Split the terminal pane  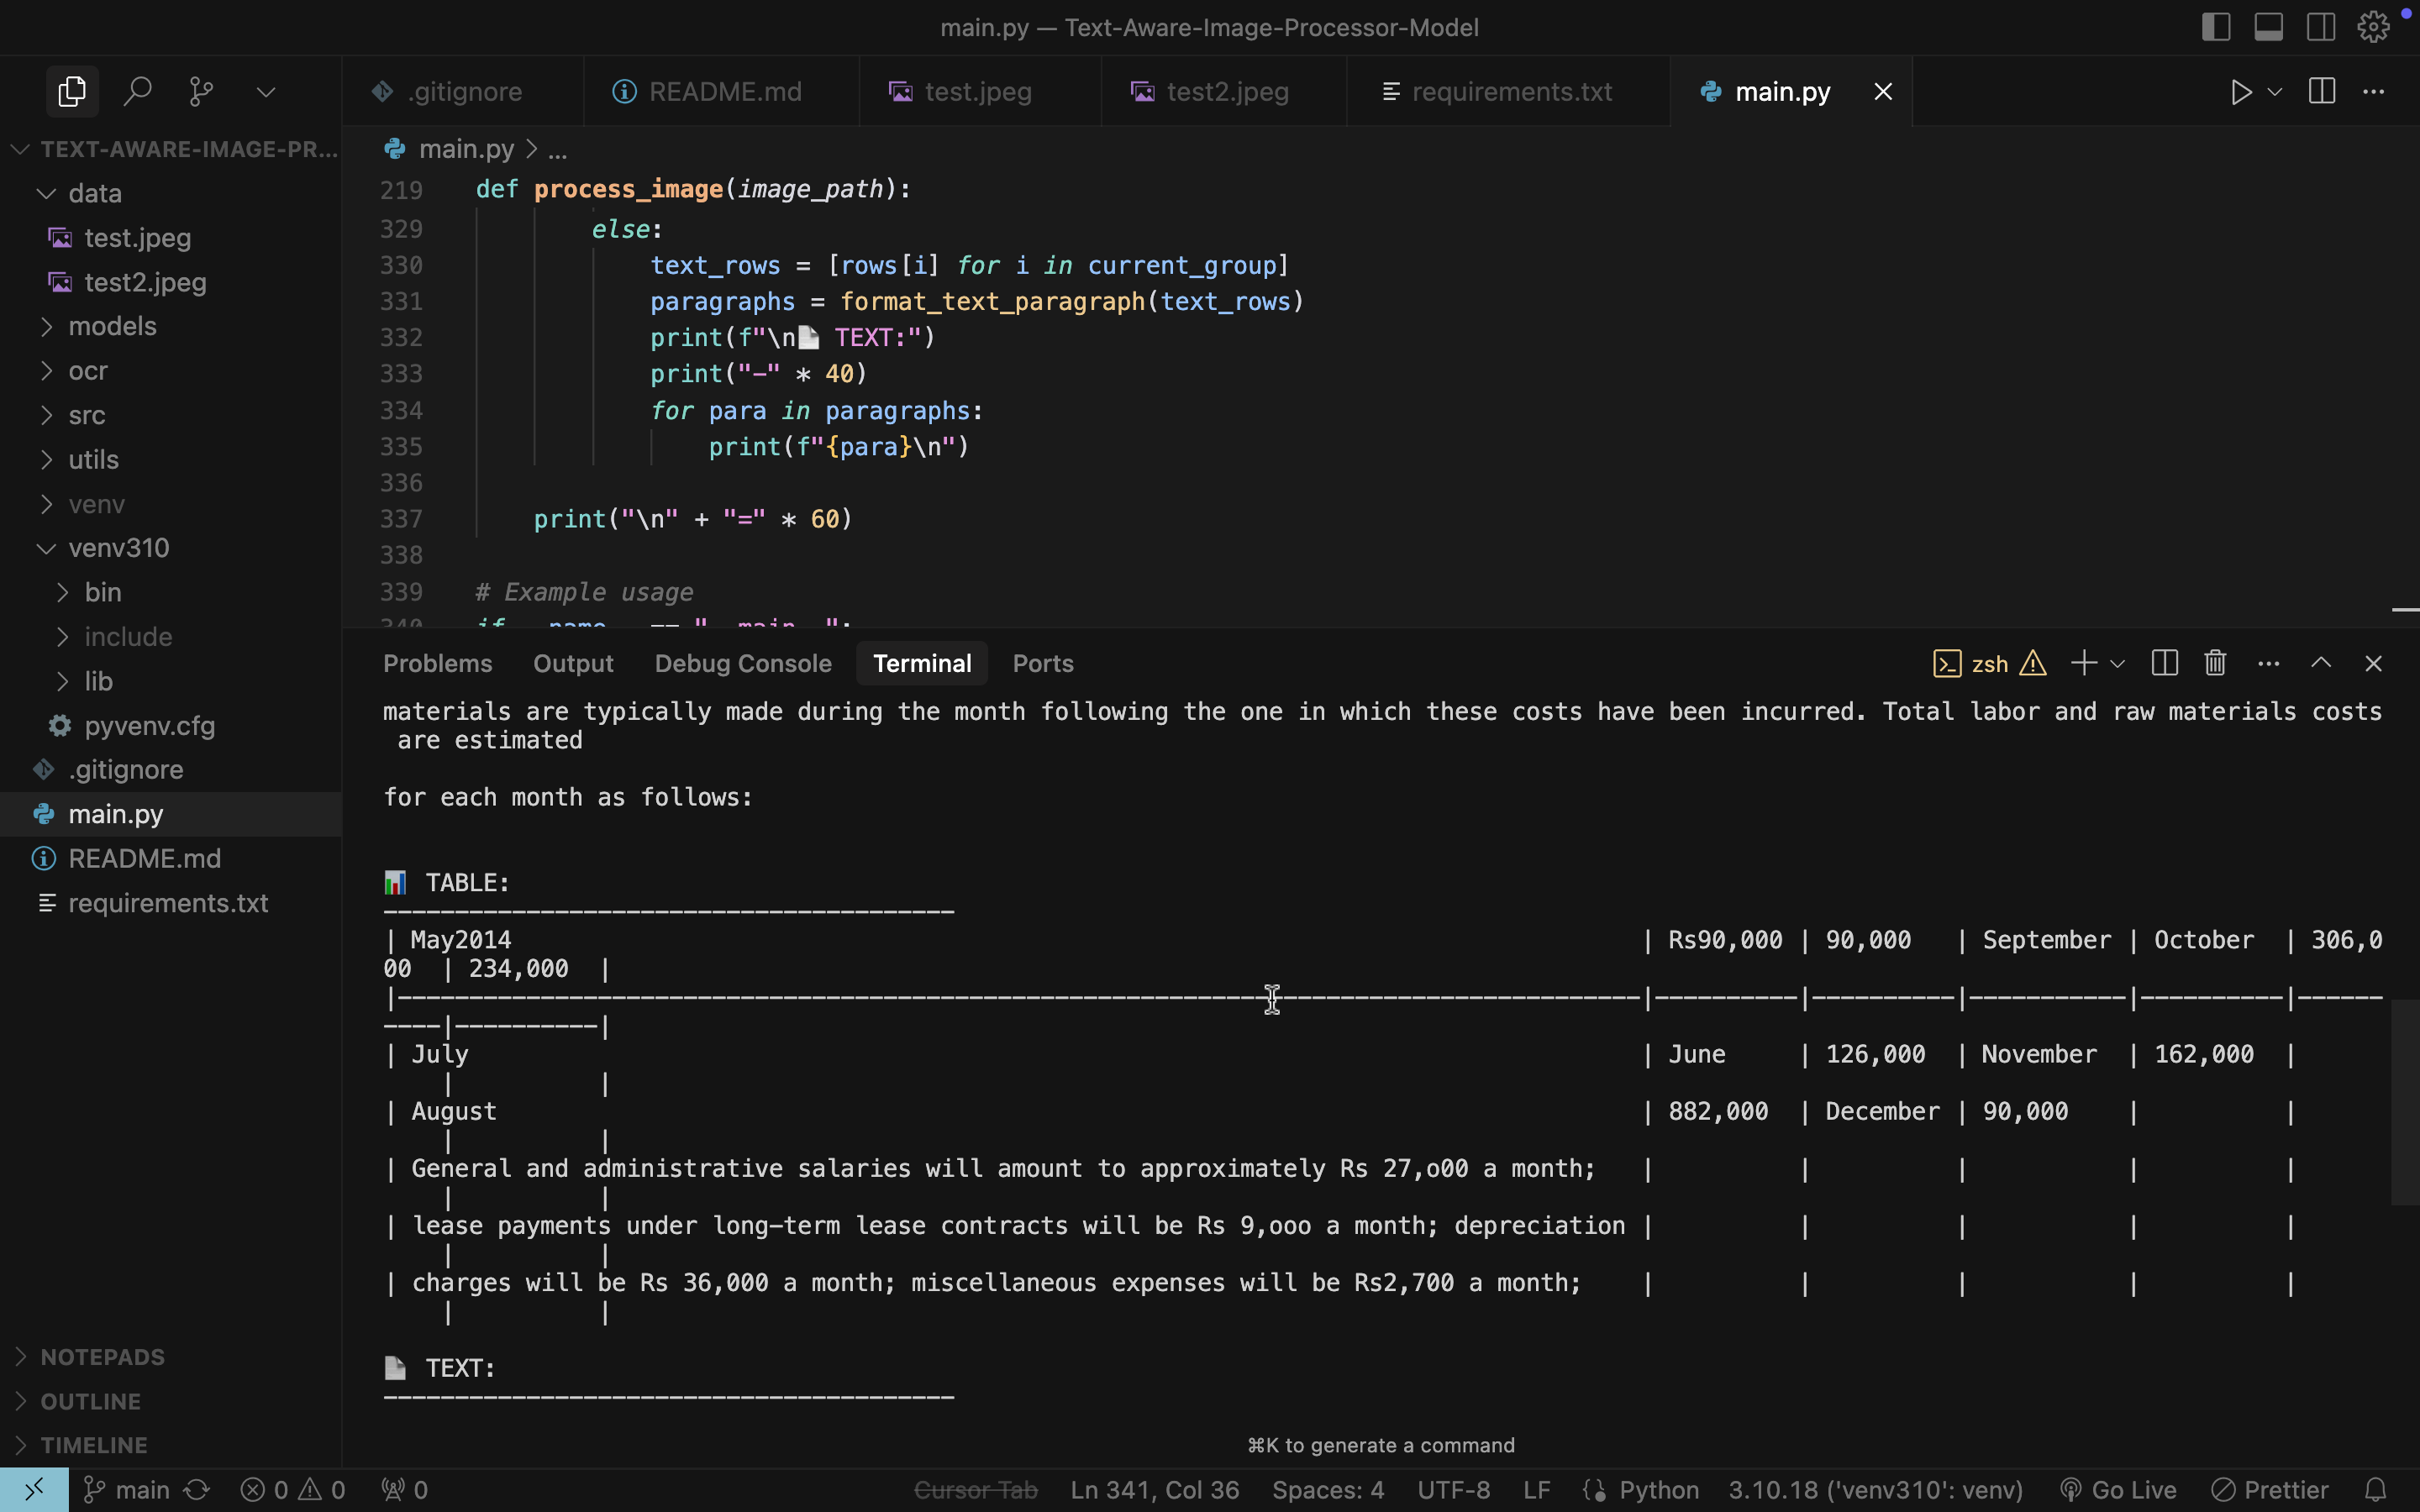pos(2164,663)
